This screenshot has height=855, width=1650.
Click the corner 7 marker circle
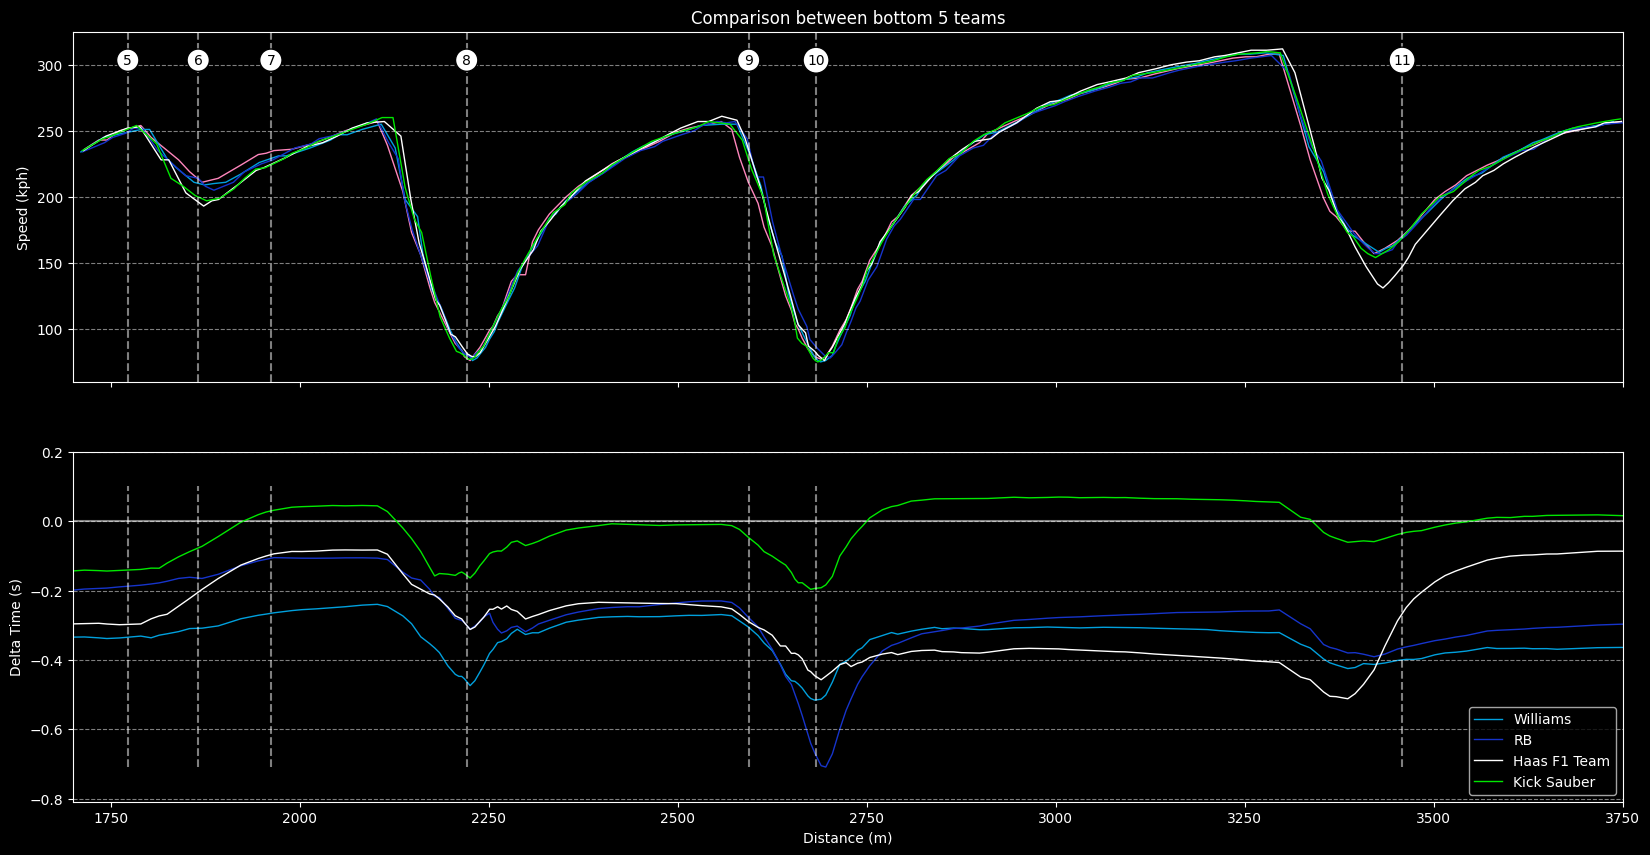[271, 61]
